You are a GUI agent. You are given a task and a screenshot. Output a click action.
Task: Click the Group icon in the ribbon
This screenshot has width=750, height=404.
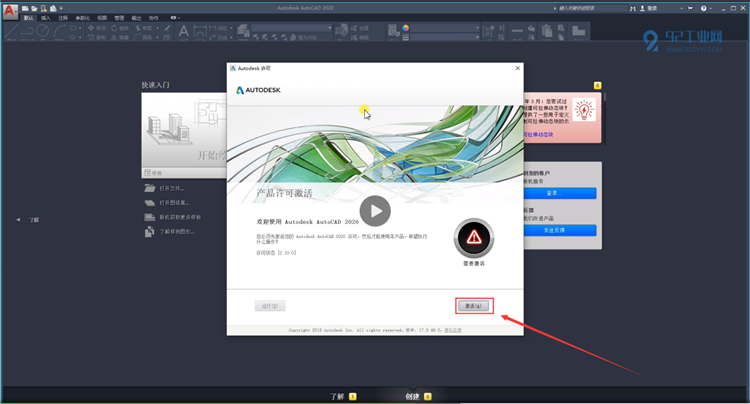pyautogui.click(x=488, y=32)
